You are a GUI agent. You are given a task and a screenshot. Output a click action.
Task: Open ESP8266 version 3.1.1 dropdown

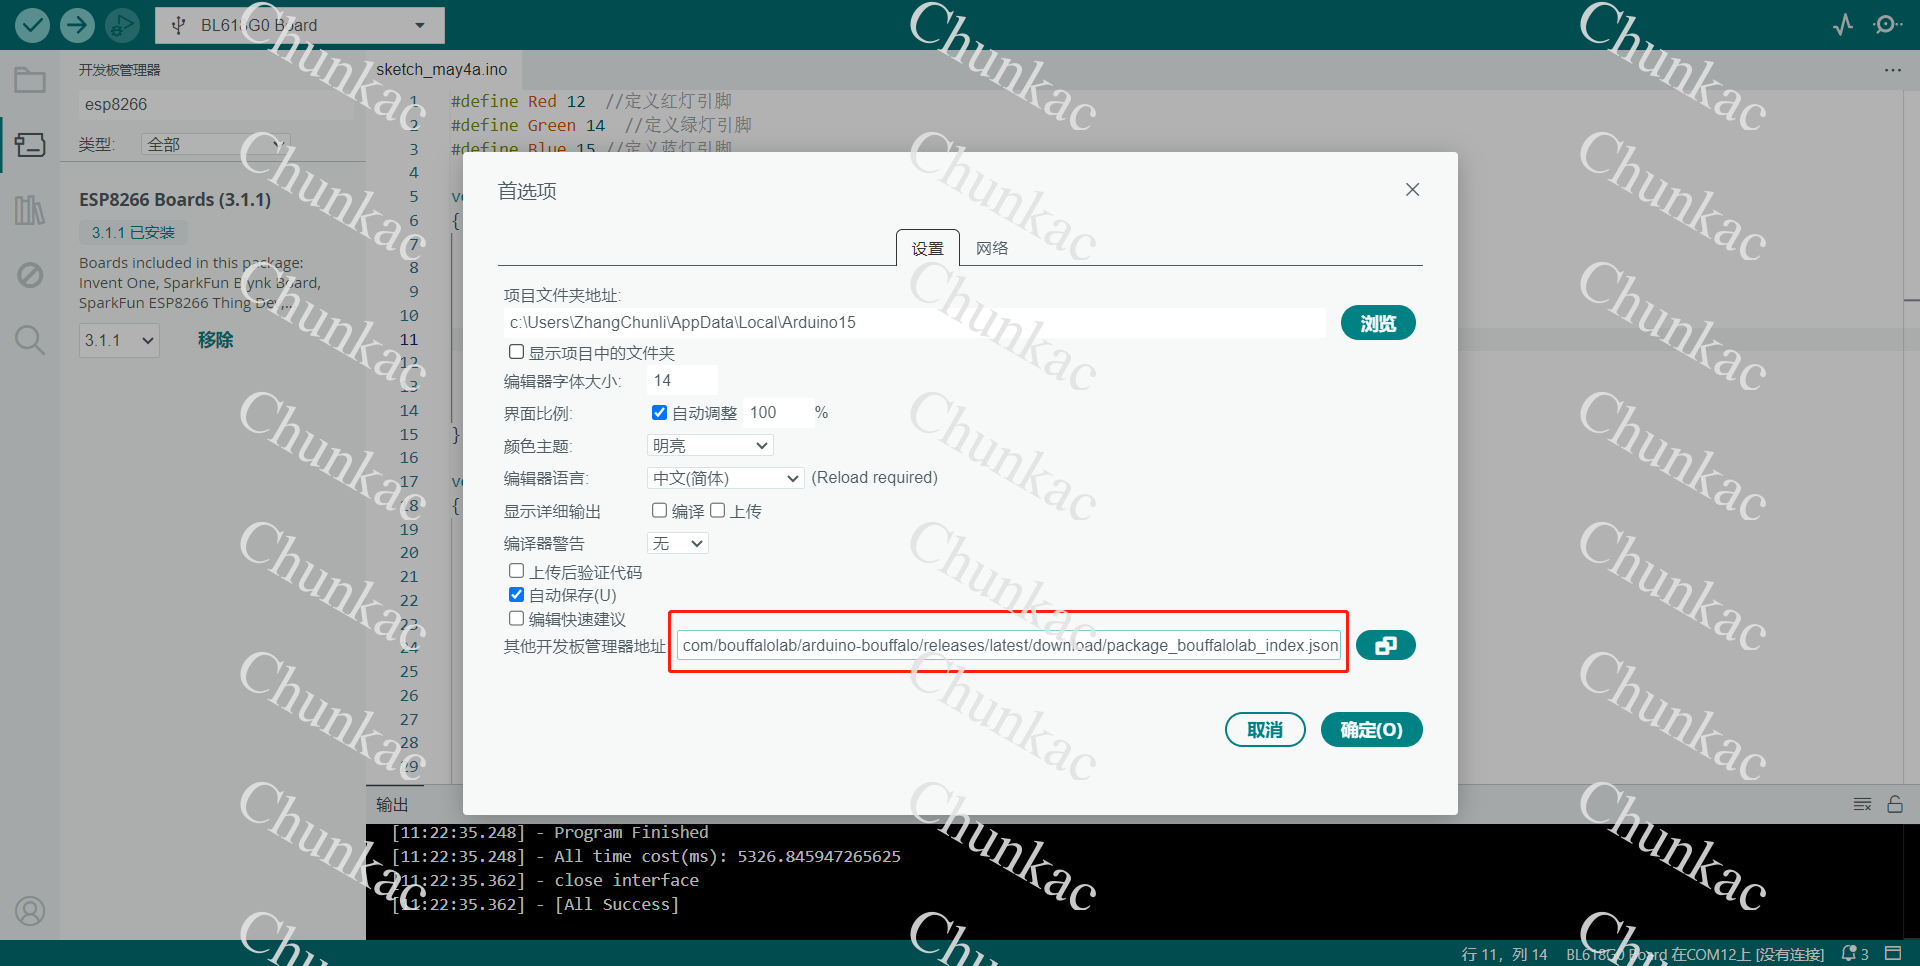(x=119, y=340)
